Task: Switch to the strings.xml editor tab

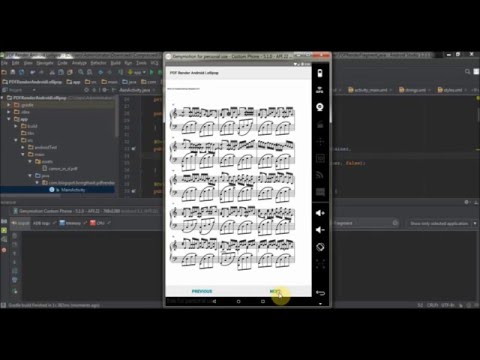Action: 413,90
